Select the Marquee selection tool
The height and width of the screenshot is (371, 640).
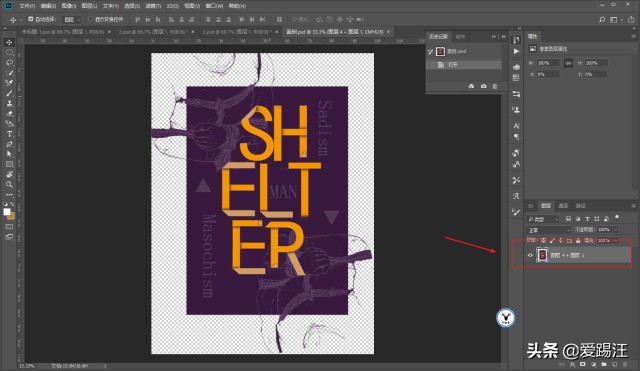(x=9, y=53)
